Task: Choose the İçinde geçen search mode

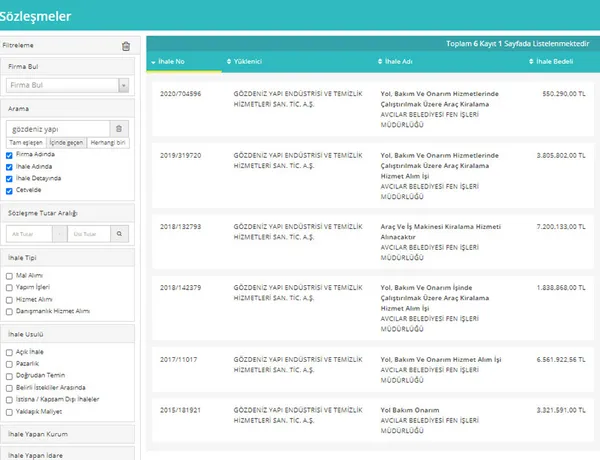Action: point(67,143)
